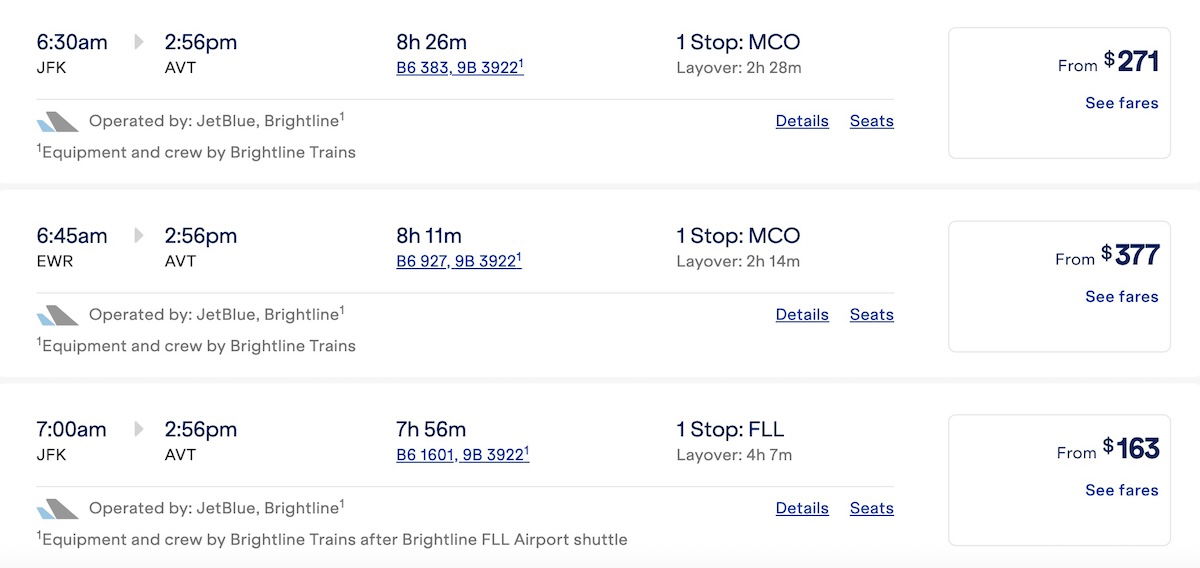
Task: Click arrow icon next to 6:45am departure
Action: click(139, 236)
